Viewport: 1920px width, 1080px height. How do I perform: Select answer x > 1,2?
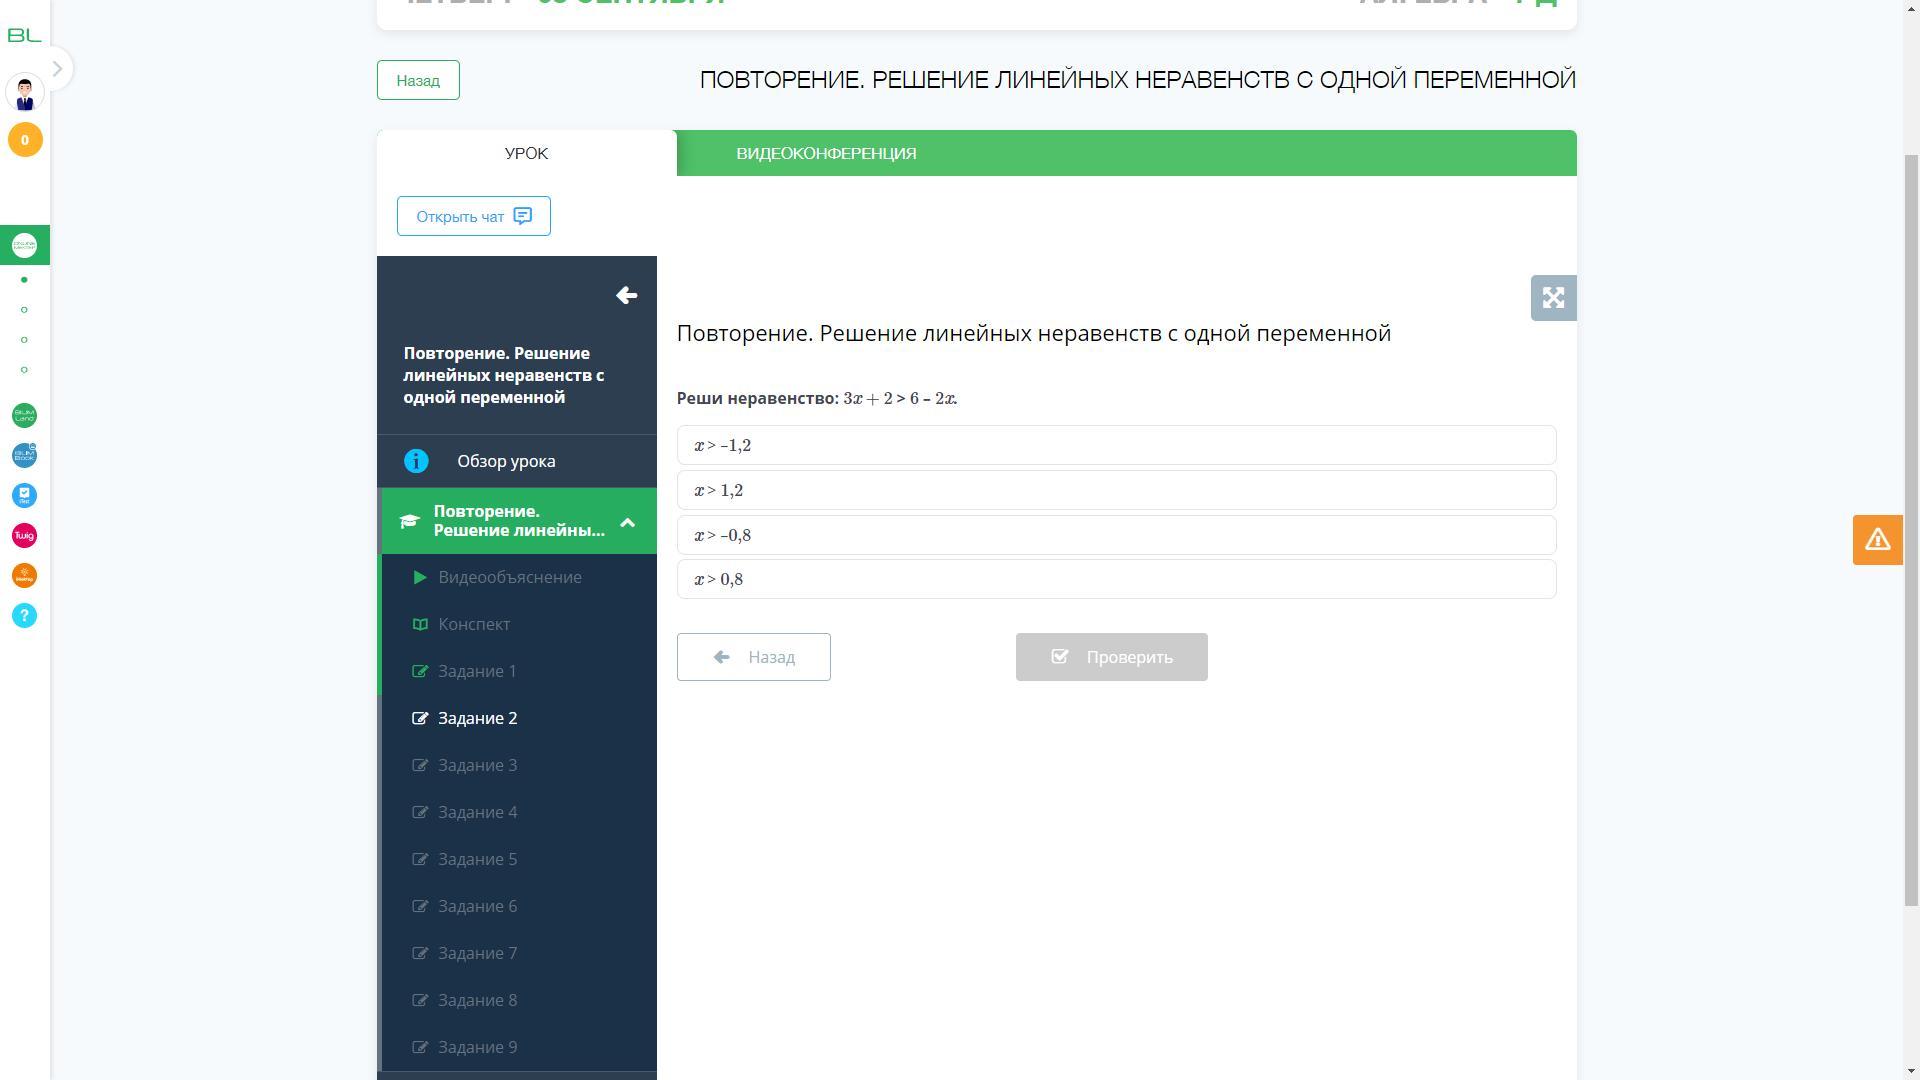(1116, 490)
